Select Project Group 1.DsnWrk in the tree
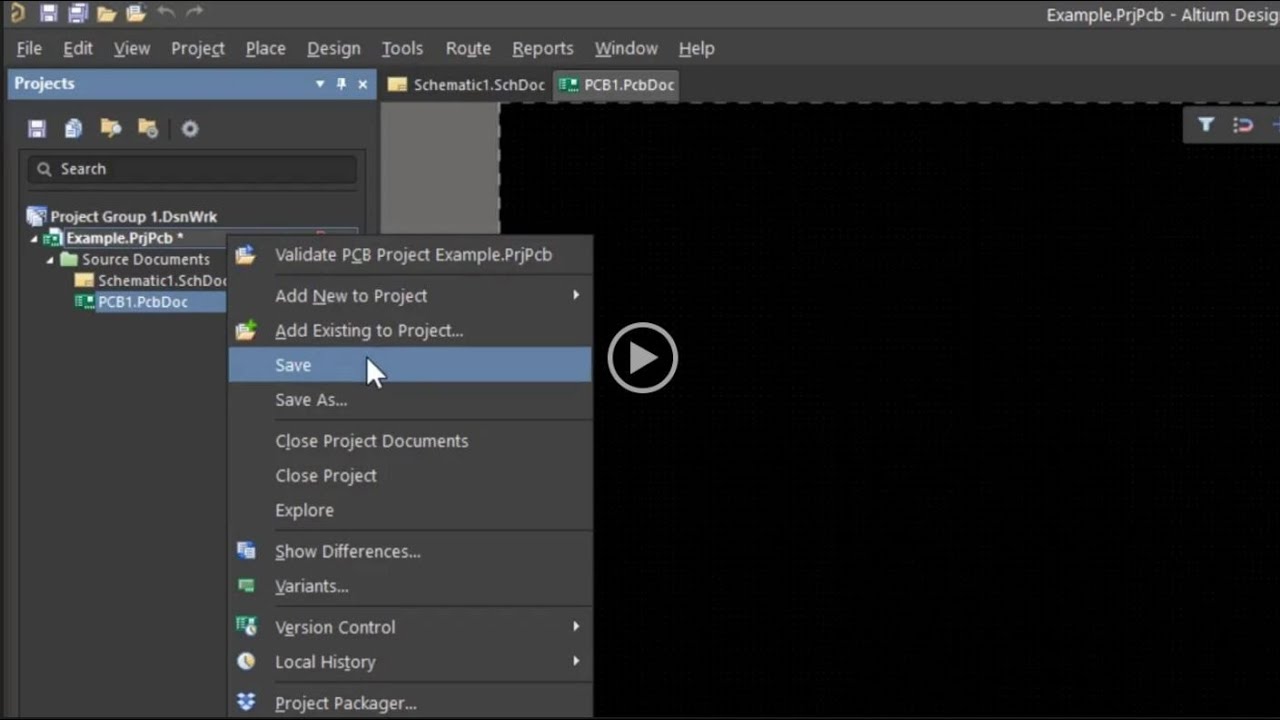Image resolution: width=1280 pixels, height=720 pixels. click(133, 216)
